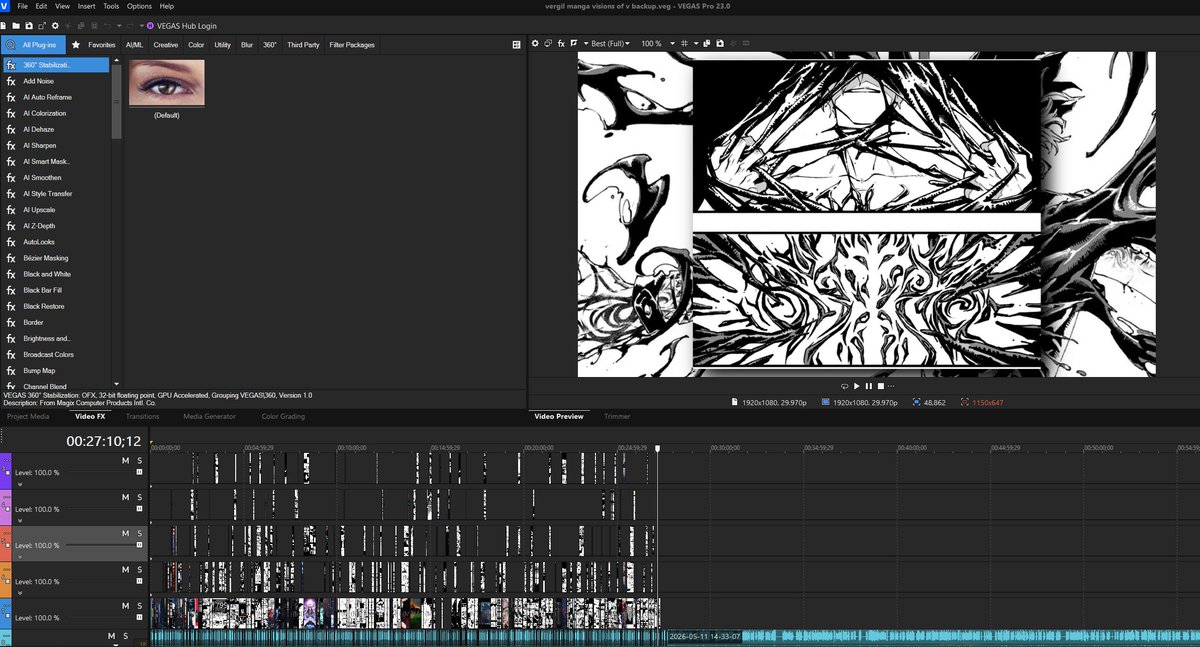Mute the second pink video track
1200x647 pixels.
point(125,497)
